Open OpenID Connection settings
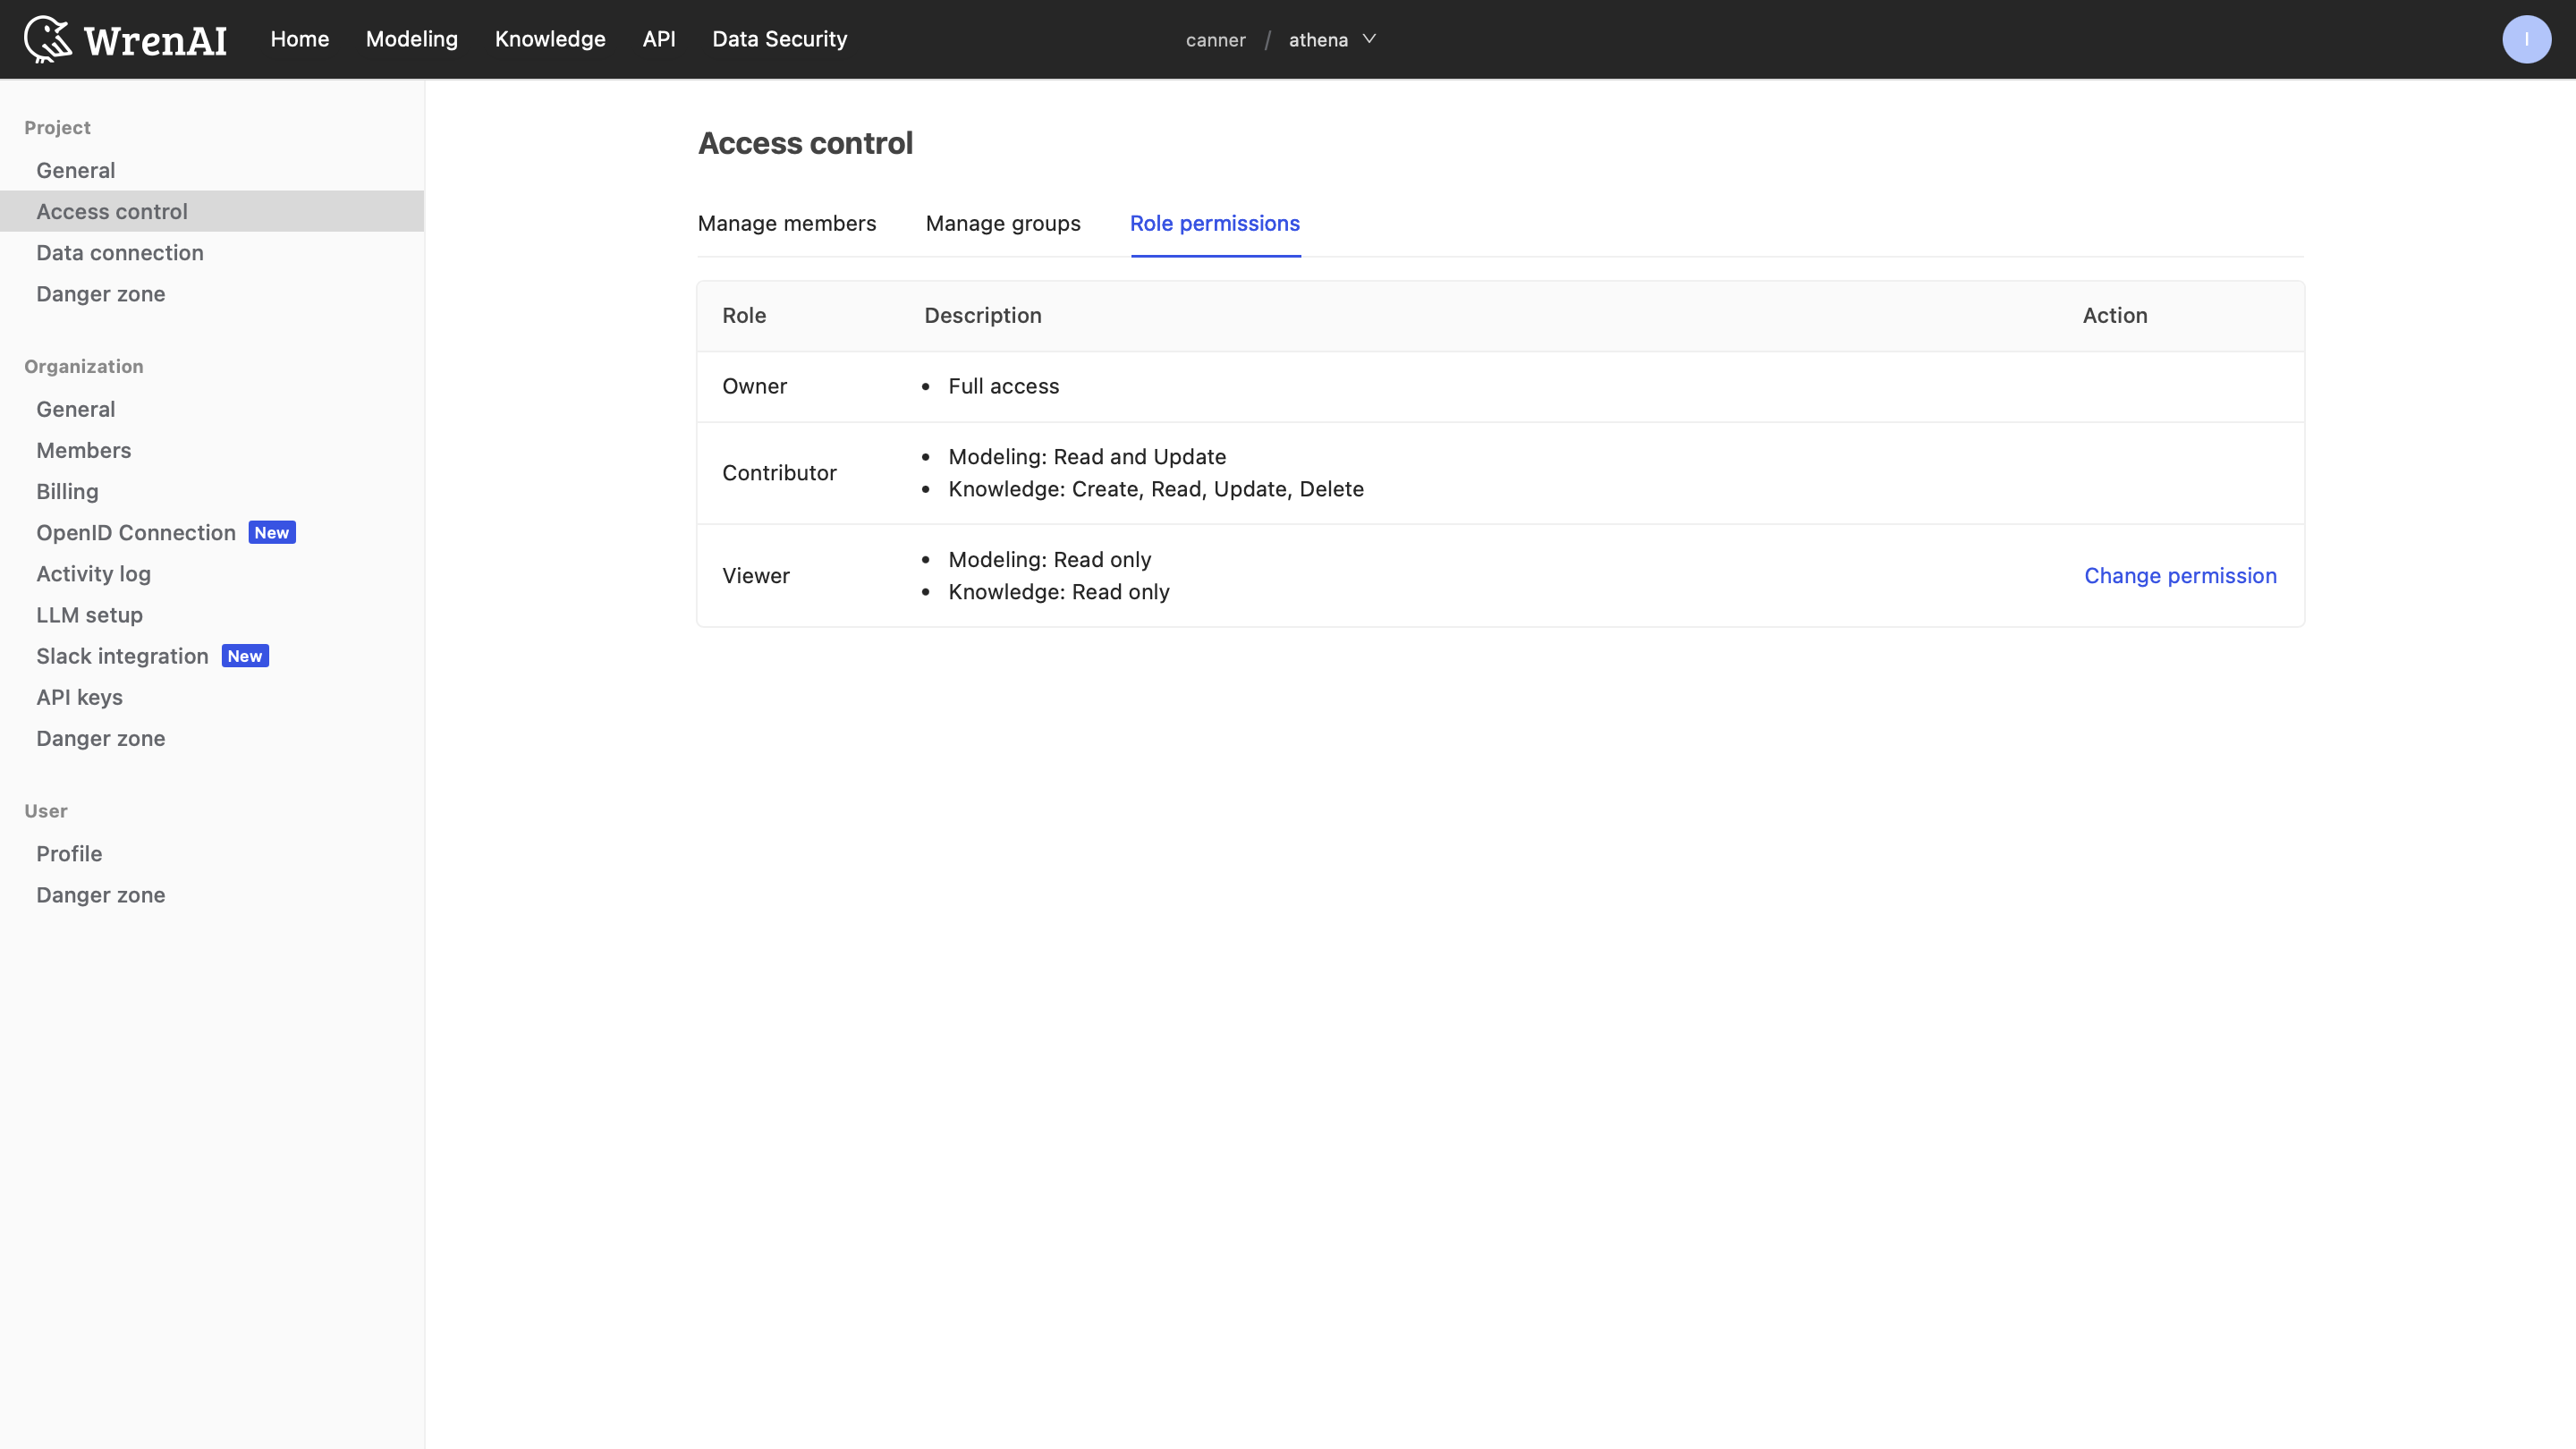Image resolution: width=2576 pixels, height=1449 pixels. click(x=135, y=533)
